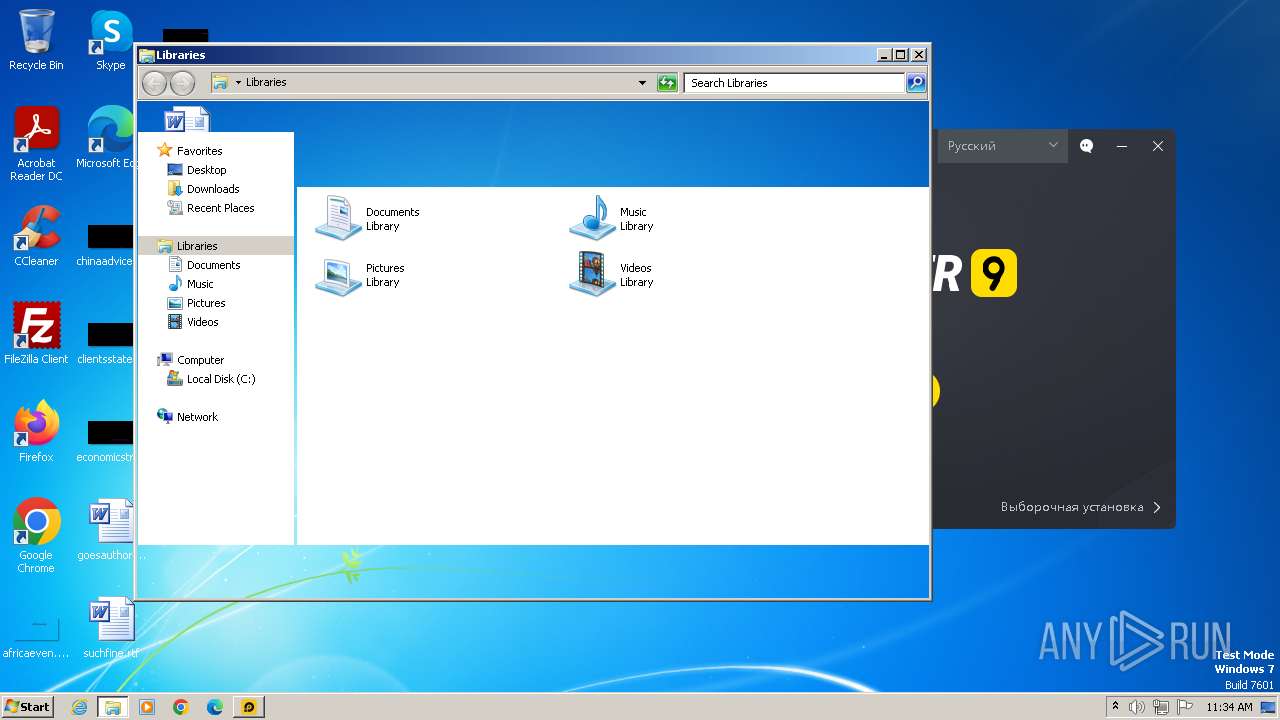This screenshot has height=720, width=1280.
Task: Select the Recycle Bin desktop icon
Action: click(x=36, y=41)
